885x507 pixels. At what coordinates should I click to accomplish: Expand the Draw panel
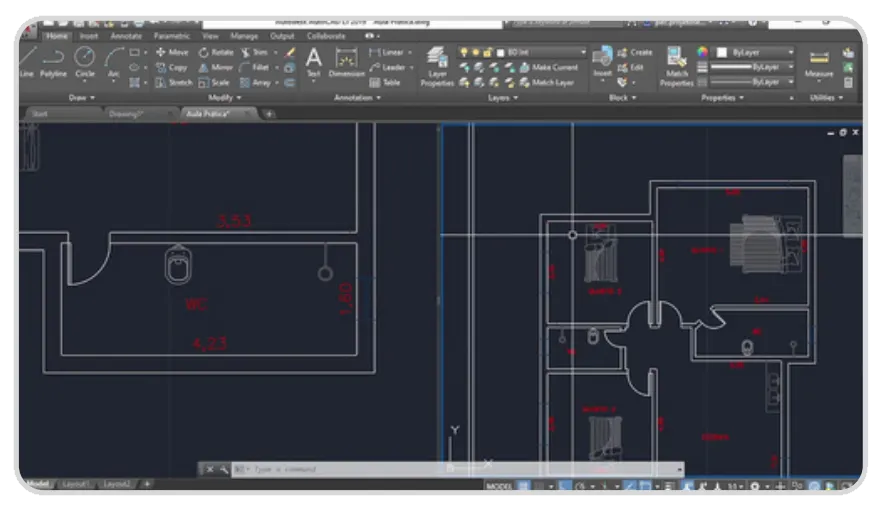(82, 98)
